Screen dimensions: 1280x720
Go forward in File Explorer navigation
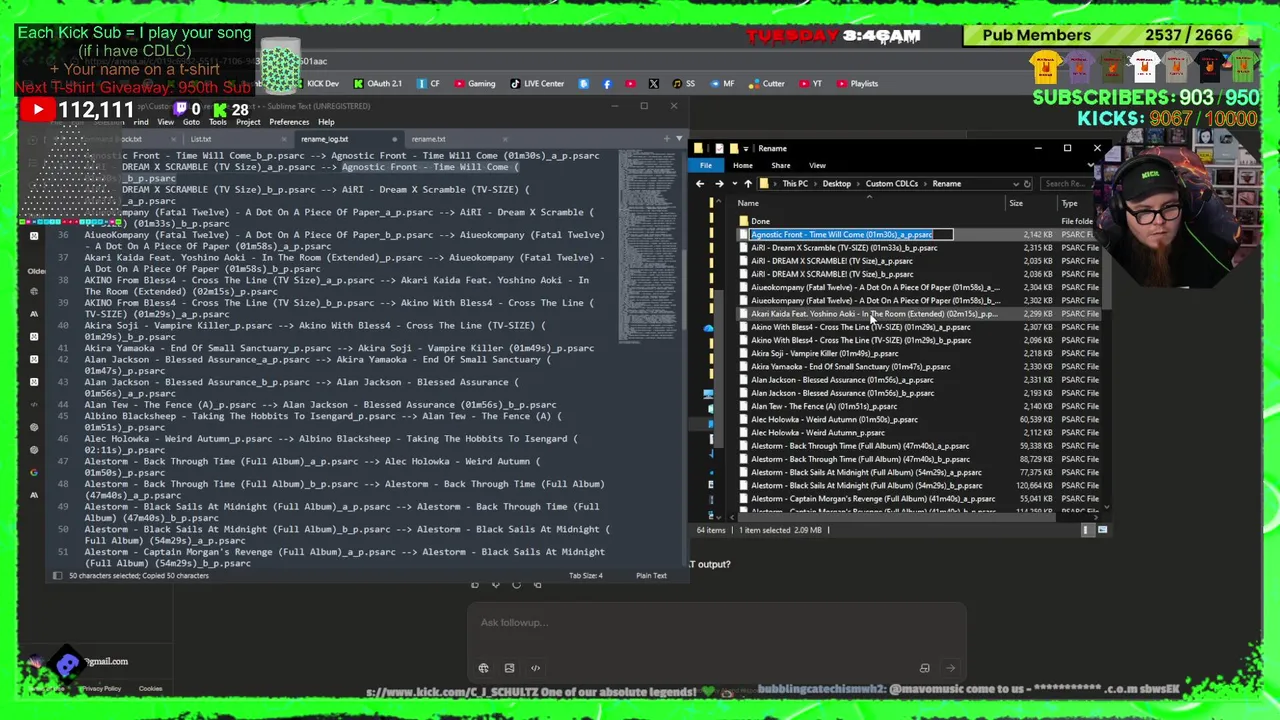[719, 184]
